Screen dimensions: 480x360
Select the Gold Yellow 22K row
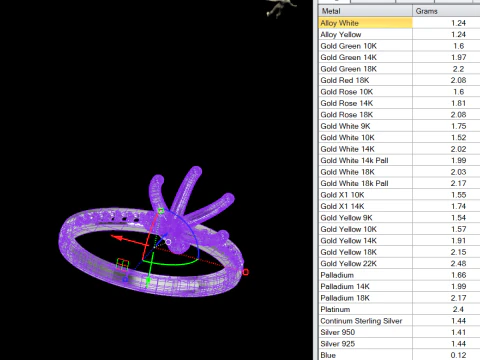pyautogui.click(x=399, y=263)
